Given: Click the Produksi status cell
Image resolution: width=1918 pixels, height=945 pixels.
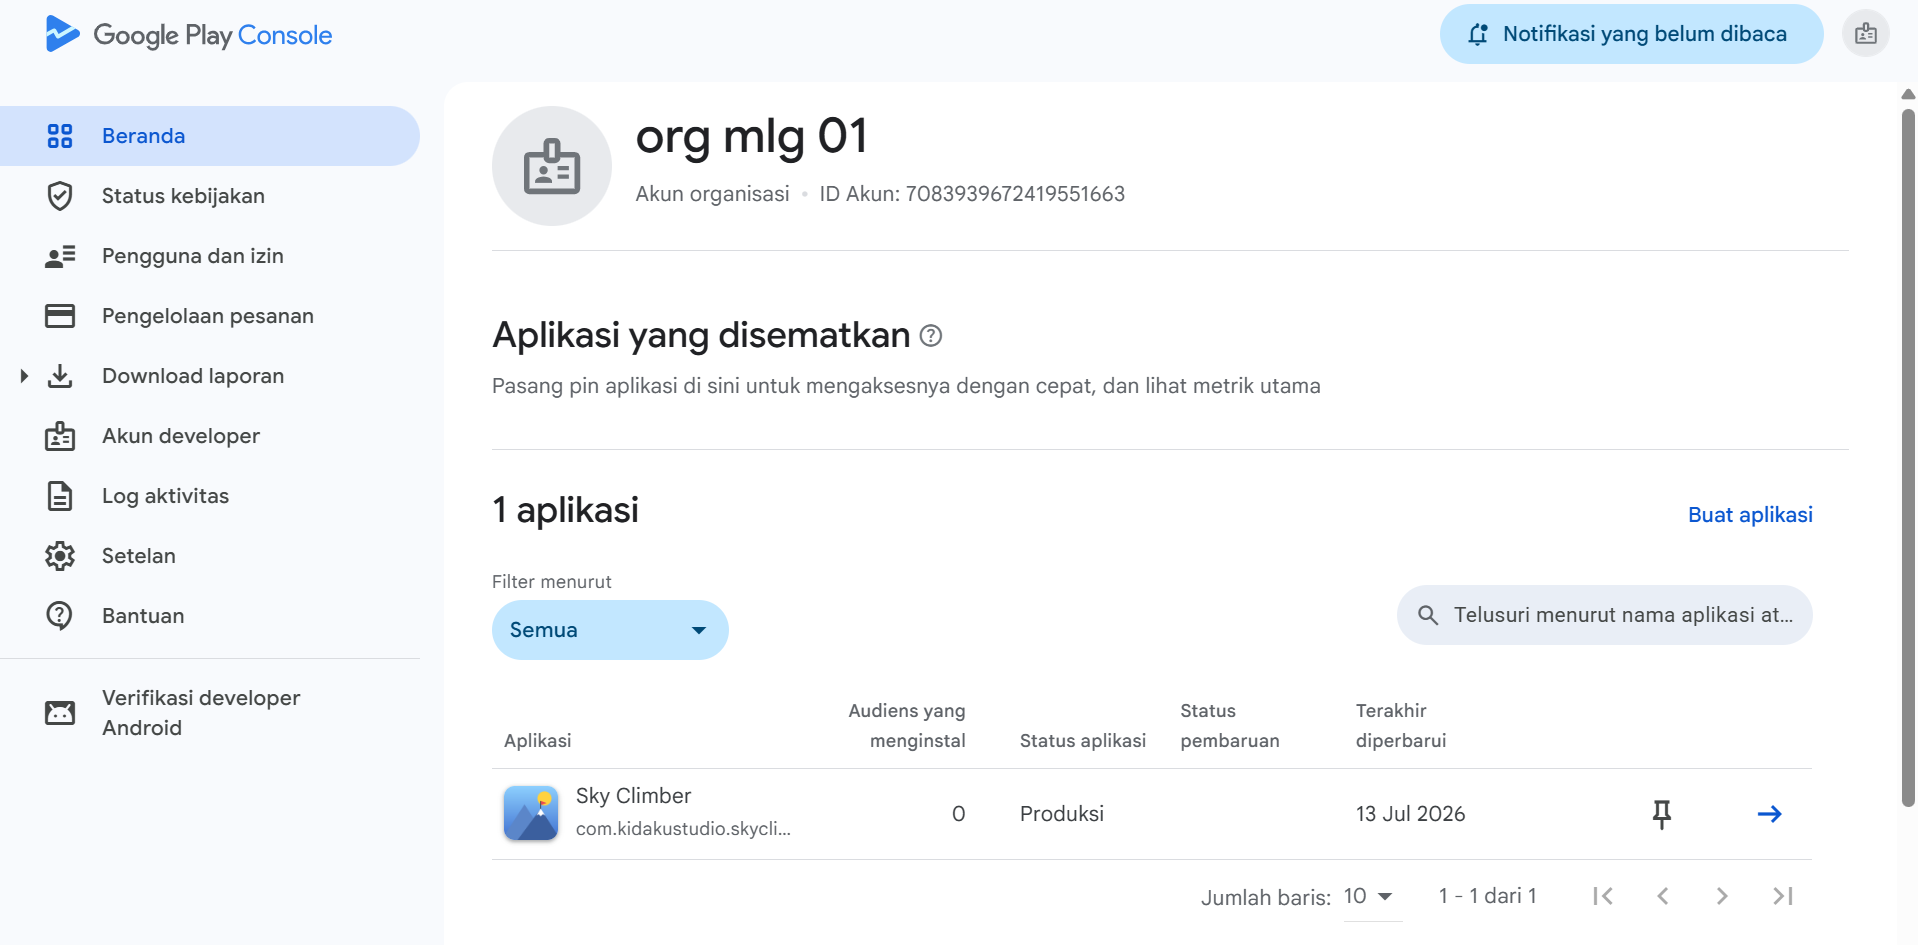Looking at the screenshot, I should (x=1062, y=814).
